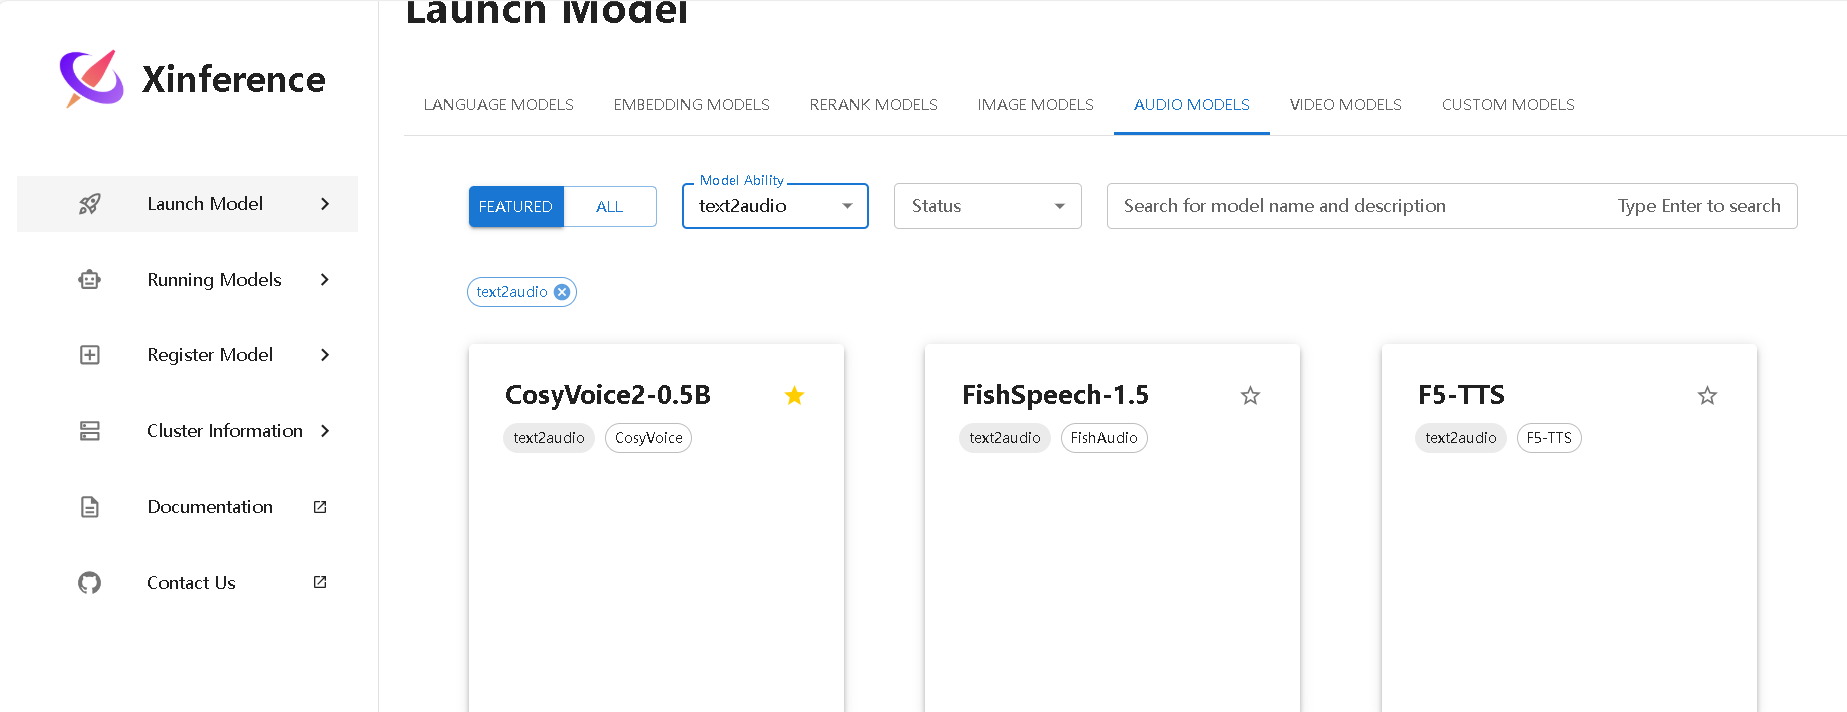The image size is (1847, 712).
Task: Click the Register Model plus-box icon
Action: pos(90,355)
